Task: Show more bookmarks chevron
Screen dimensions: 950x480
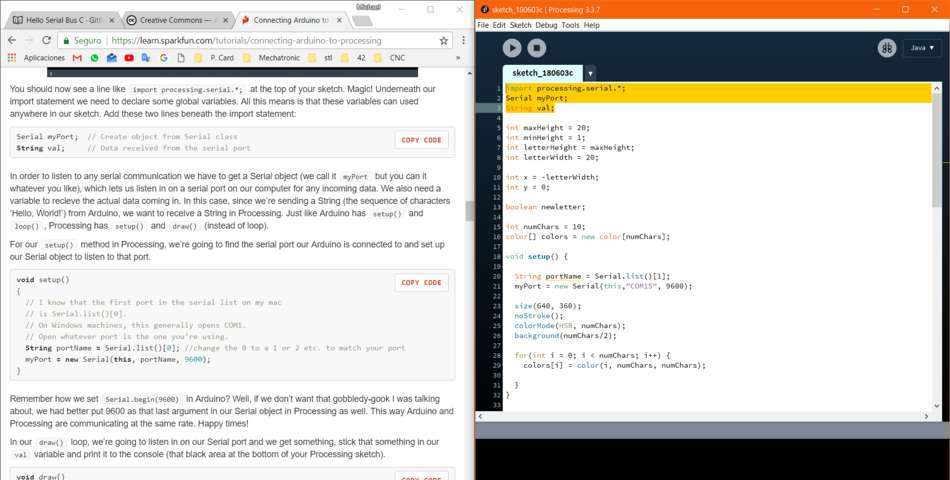Action: [458, 58]
